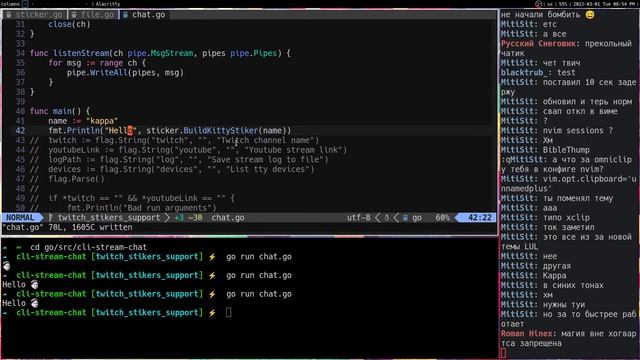Switch to the file.go buffer tab
Viewport: 640px width, 360px height.
click(x=93, y=15)
